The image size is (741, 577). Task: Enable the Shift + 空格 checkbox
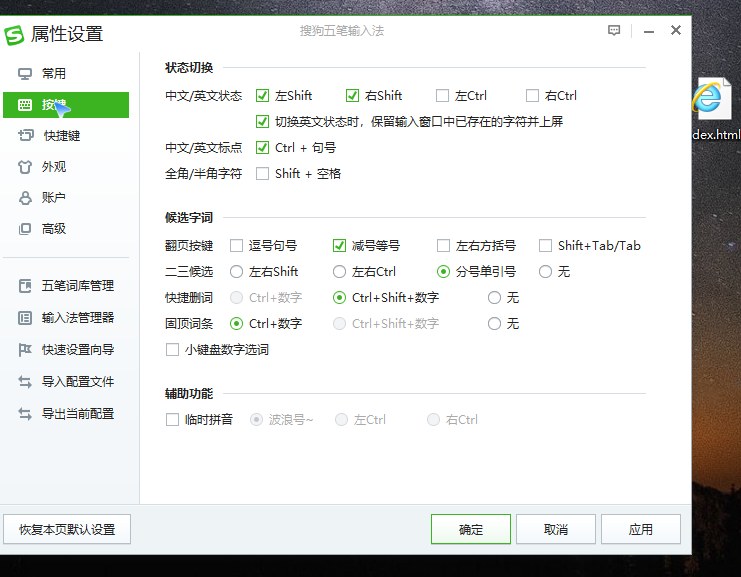pyautogui.click(x=262, y=173)
